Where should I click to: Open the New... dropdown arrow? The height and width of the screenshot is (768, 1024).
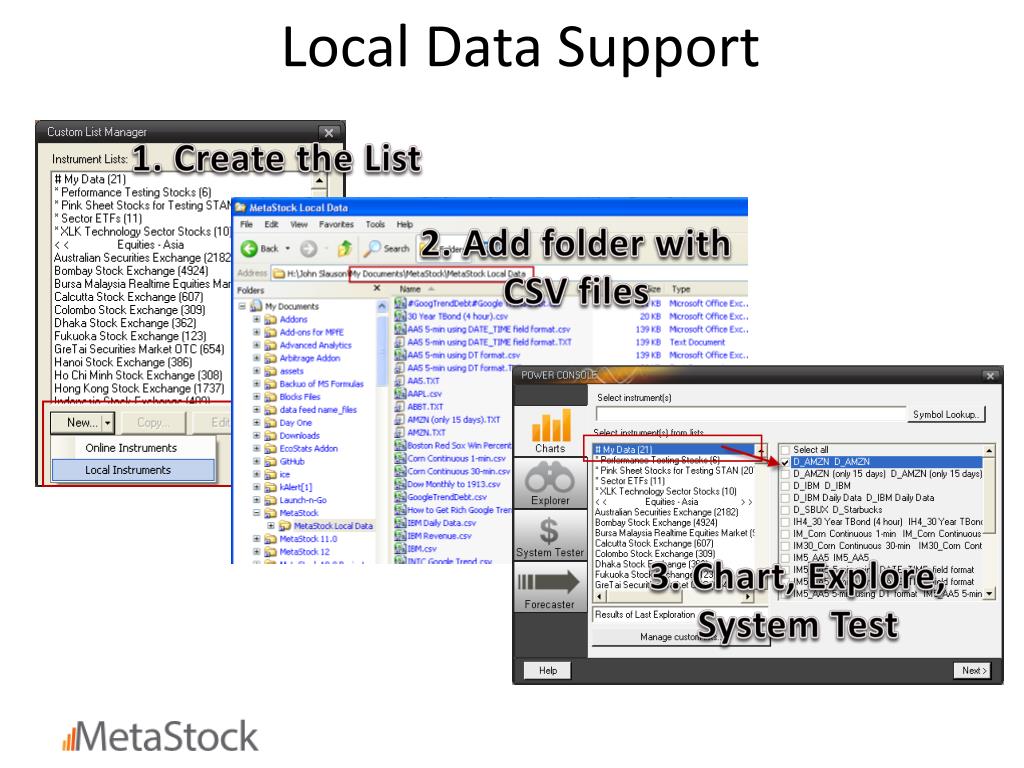coord(108,423)
